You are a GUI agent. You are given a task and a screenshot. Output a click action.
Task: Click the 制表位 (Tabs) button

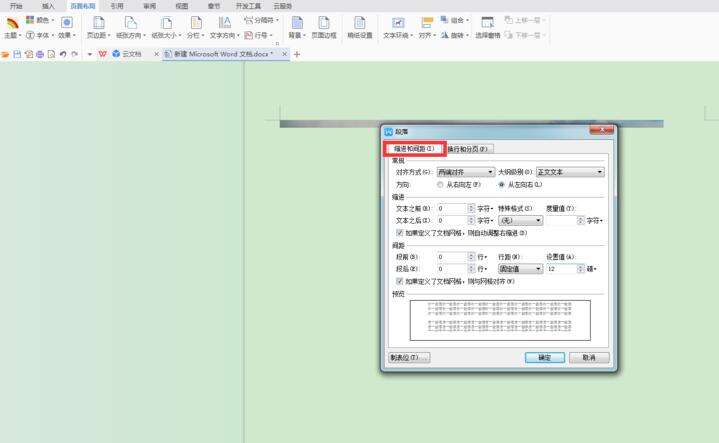coord(409,358)
